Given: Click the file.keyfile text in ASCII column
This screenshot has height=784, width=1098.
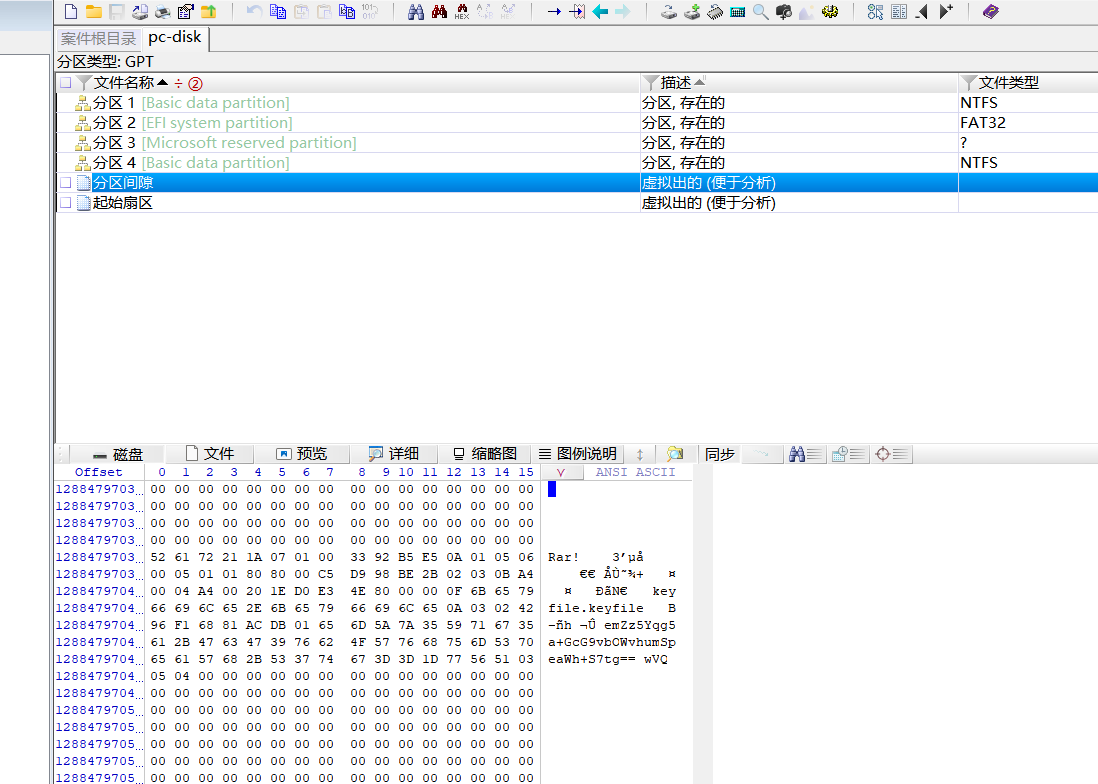Looking at the screenshot, I should 595,608.
